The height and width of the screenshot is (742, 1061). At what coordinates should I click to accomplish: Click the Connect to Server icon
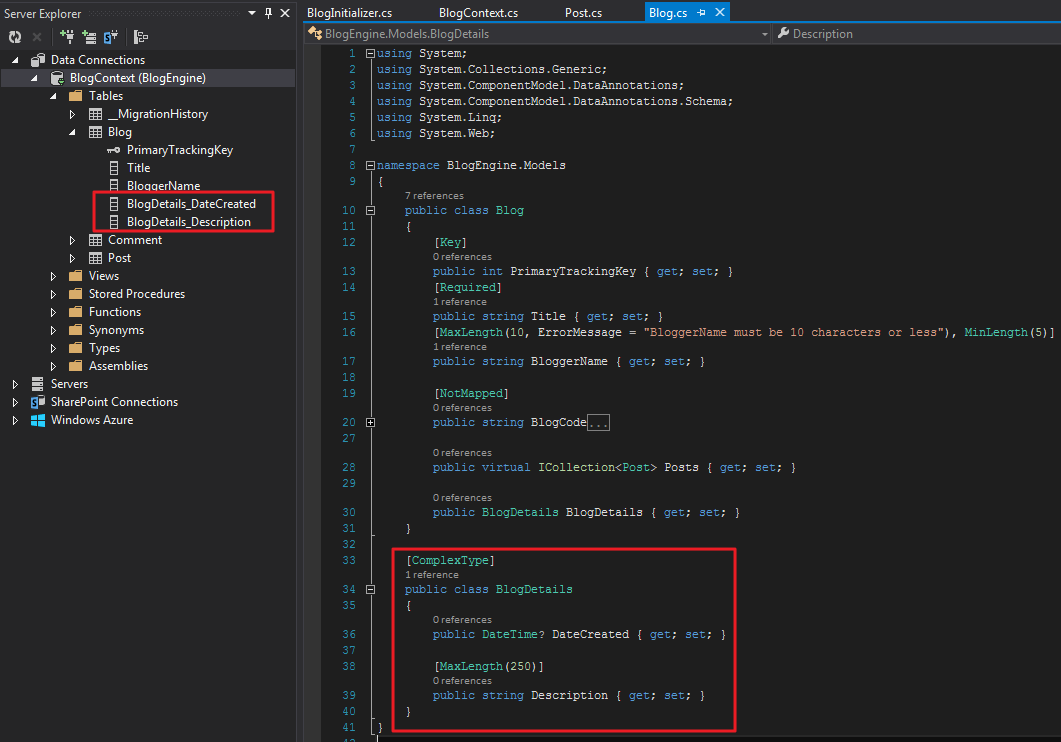(89, 37)
